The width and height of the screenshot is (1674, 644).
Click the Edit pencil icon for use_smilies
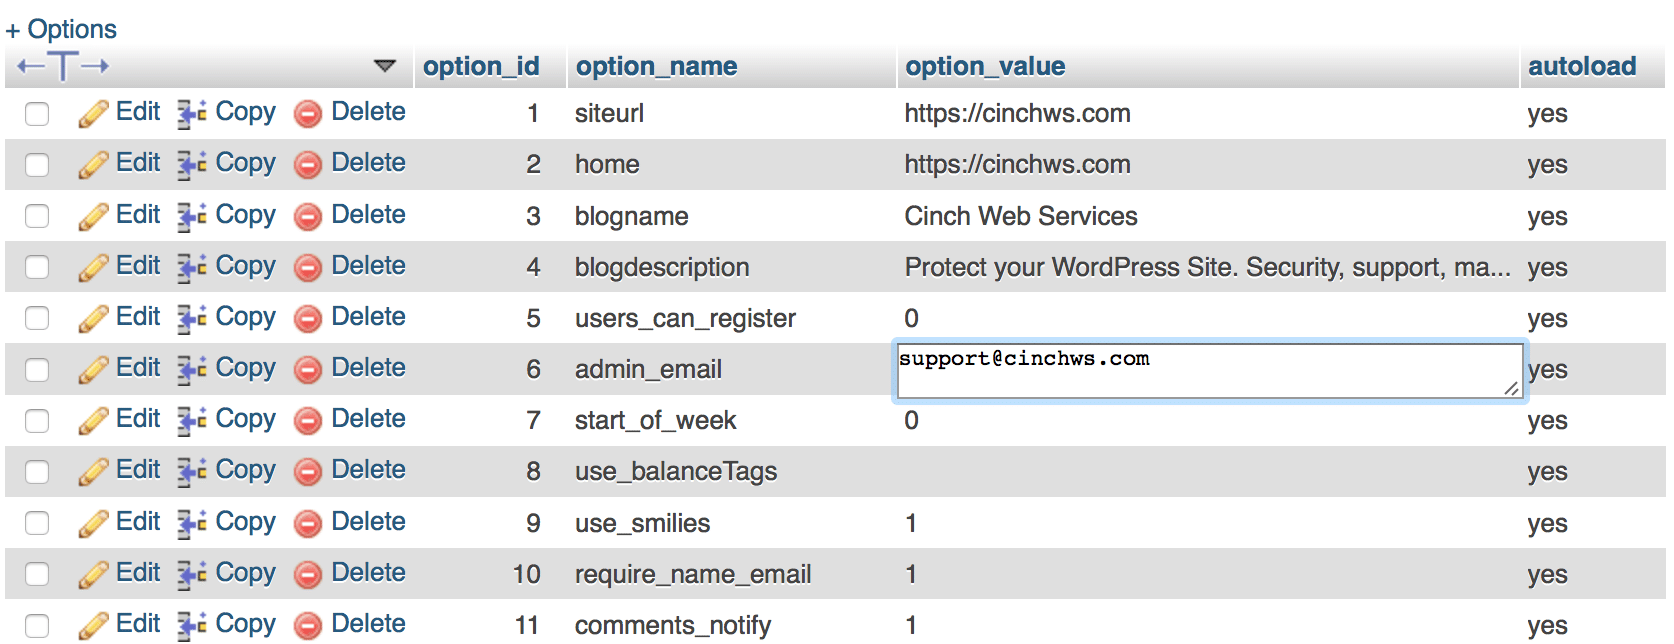coord(92,522)
